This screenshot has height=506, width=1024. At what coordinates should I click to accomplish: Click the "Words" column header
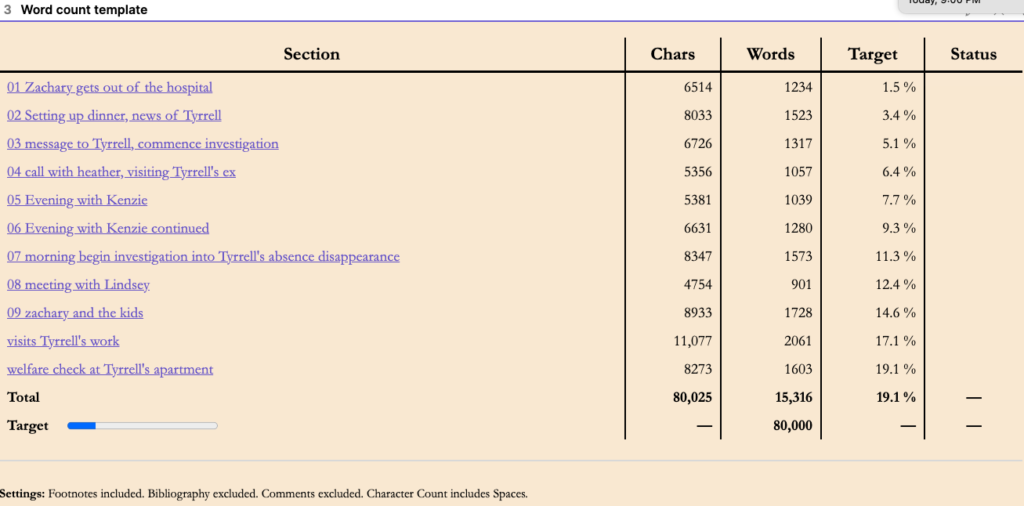coord(770,54)
